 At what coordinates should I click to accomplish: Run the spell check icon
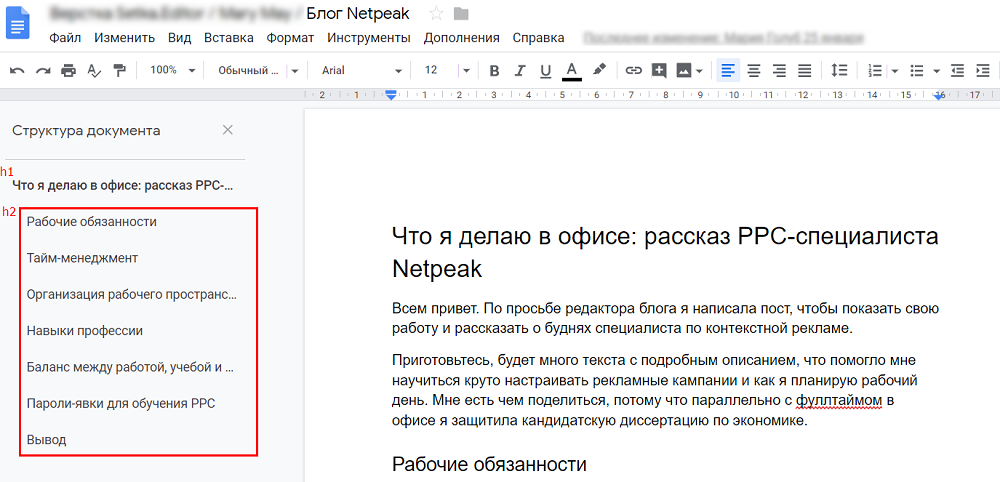click(x=94, y=71)
